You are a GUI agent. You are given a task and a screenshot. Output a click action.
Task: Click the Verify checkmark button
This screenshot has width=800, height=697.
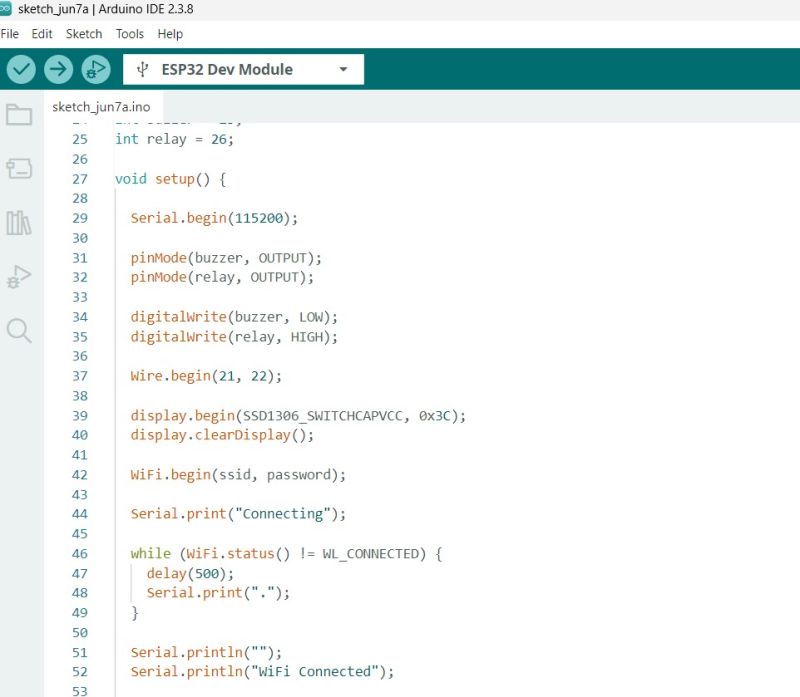21,69
